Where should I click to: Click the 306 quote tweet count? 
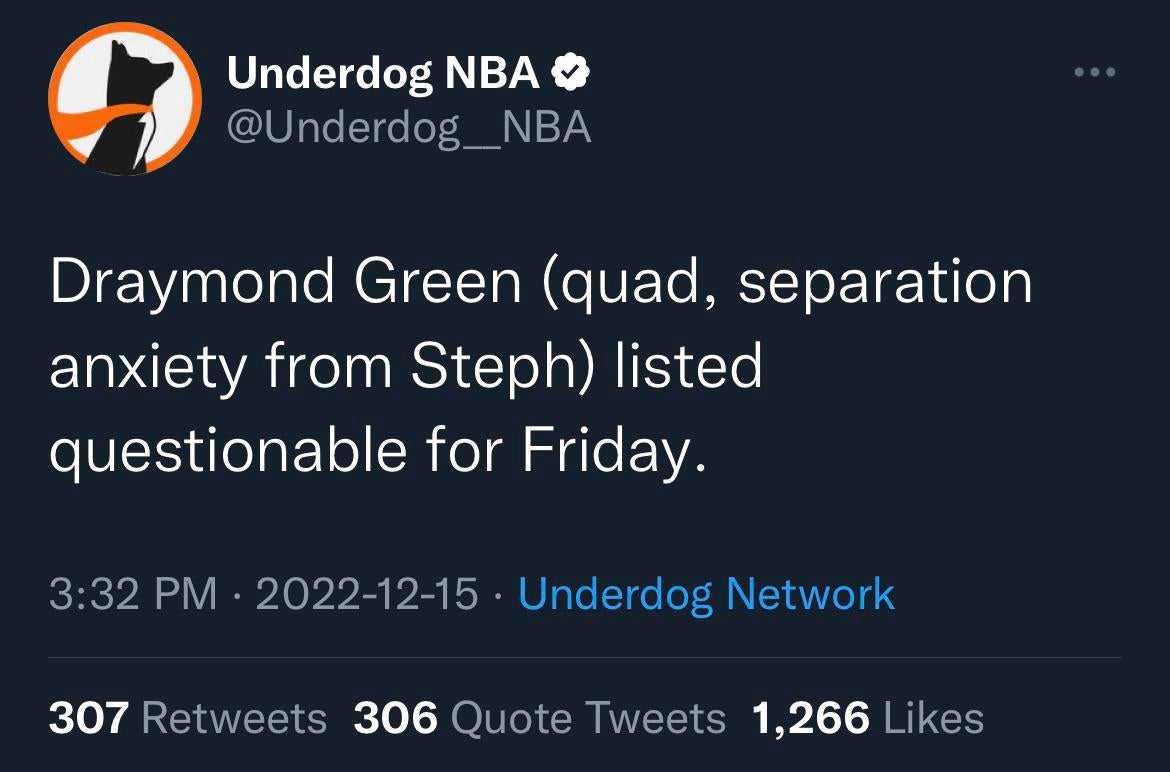pyautogui.click(x=395, y=718)
